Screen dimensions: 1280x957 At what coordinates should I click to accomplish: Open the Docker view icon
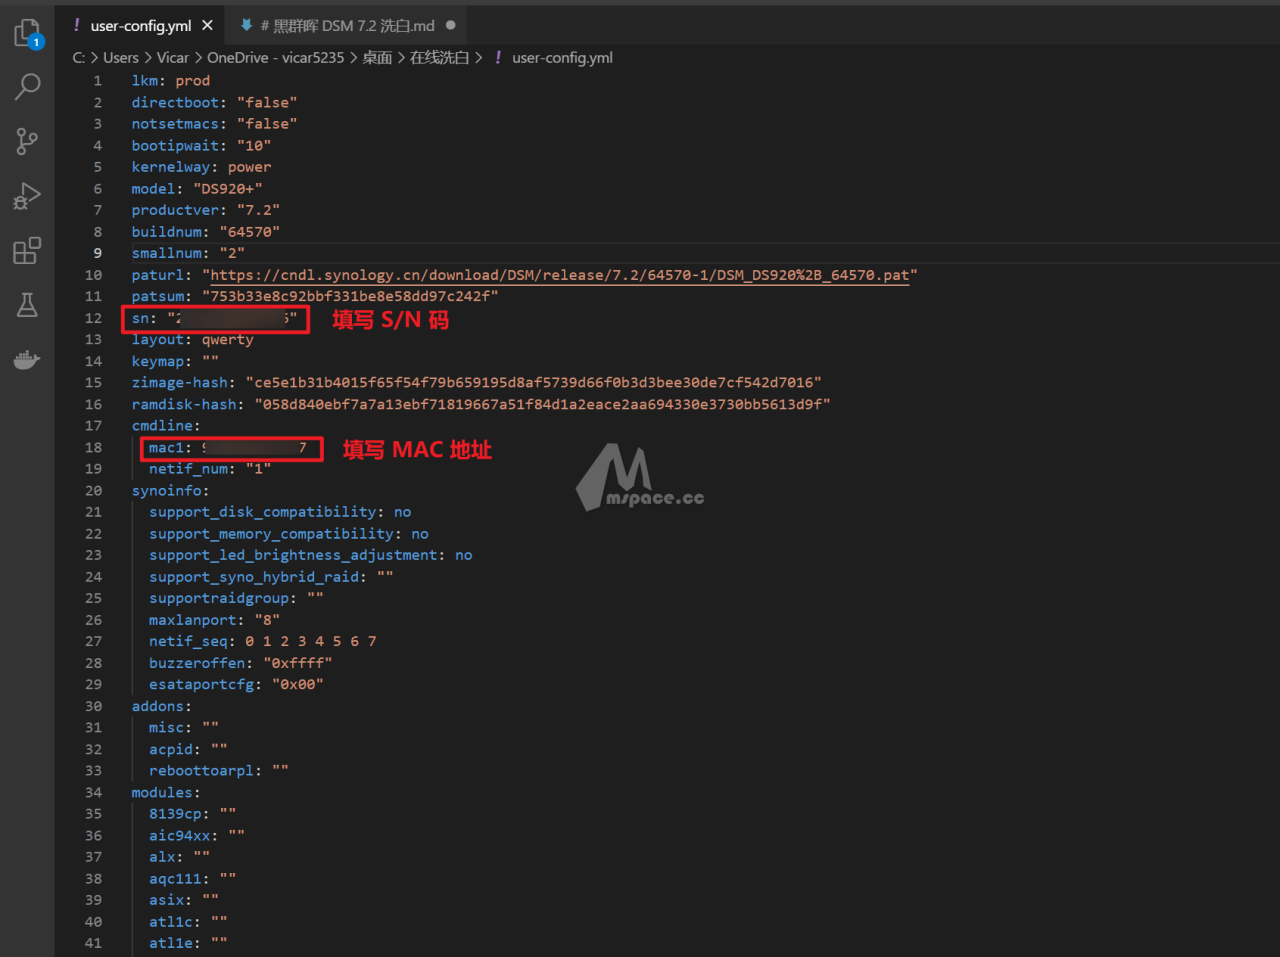coord(27,359)
